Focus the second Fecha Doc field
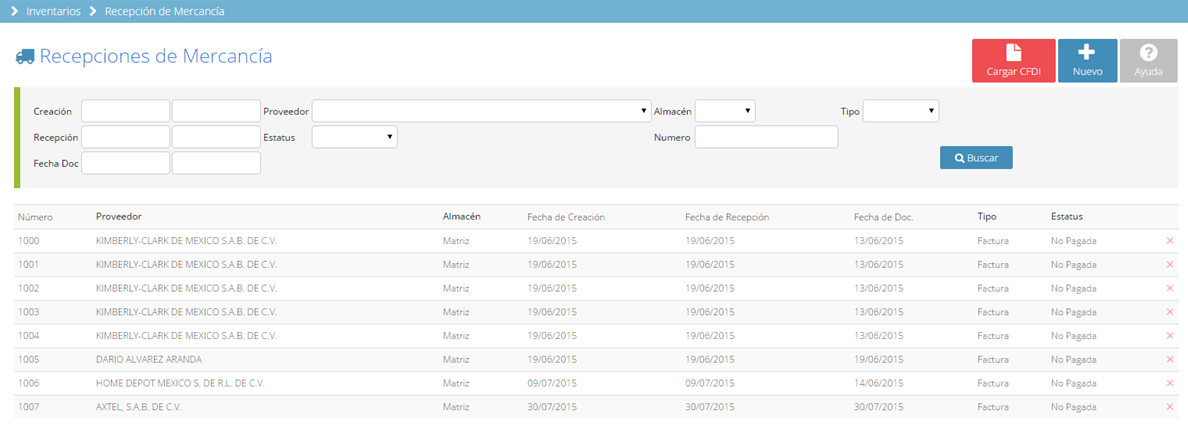1188x432 pixels. pyautogui.click(x=217, y=162)
